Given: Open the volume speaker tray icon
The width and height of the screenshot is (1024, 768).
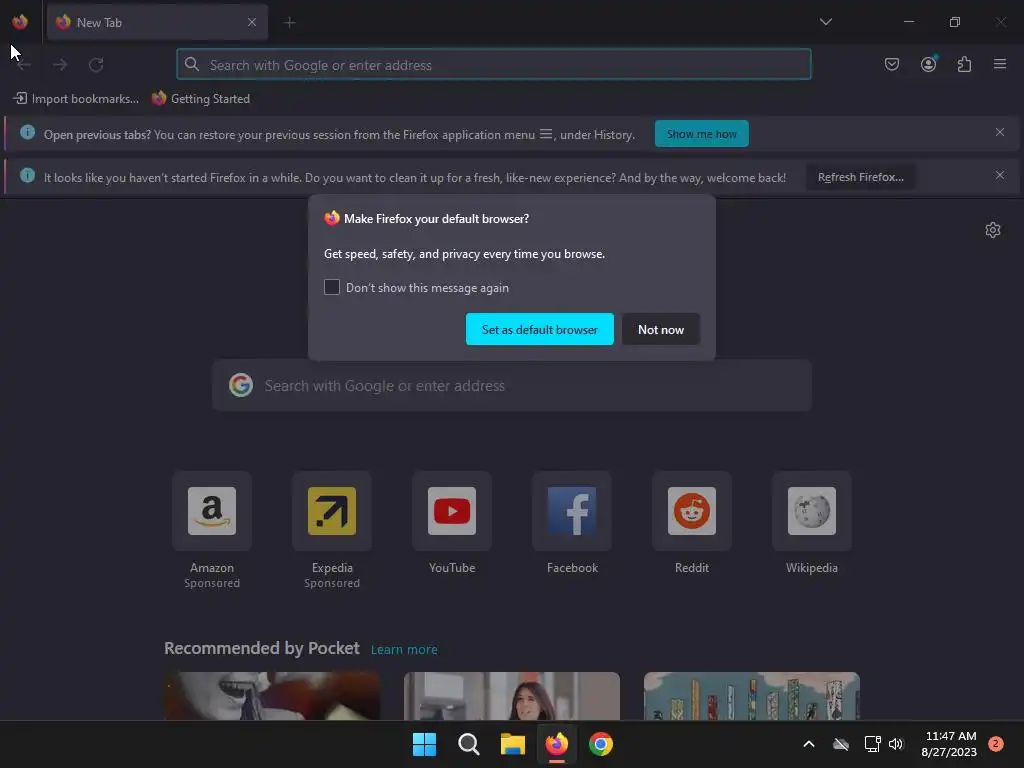Looking at the screenshot, I should coord(895,744).
